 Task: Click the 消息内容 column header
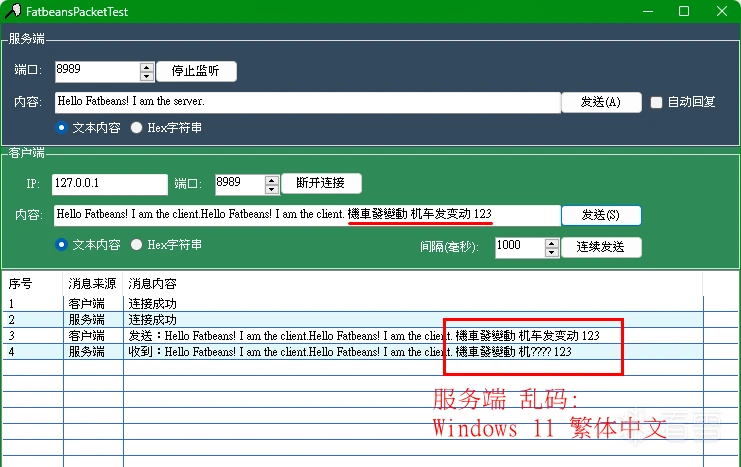413,284
